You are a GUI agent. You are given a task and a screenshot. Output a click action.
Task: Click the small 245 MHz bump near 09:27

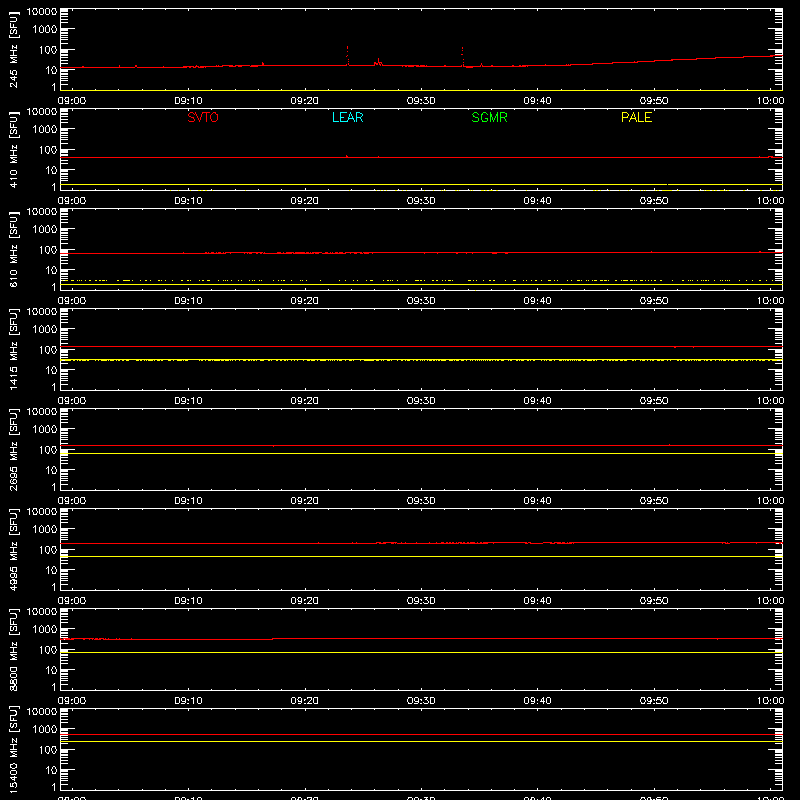coord(379,62)
